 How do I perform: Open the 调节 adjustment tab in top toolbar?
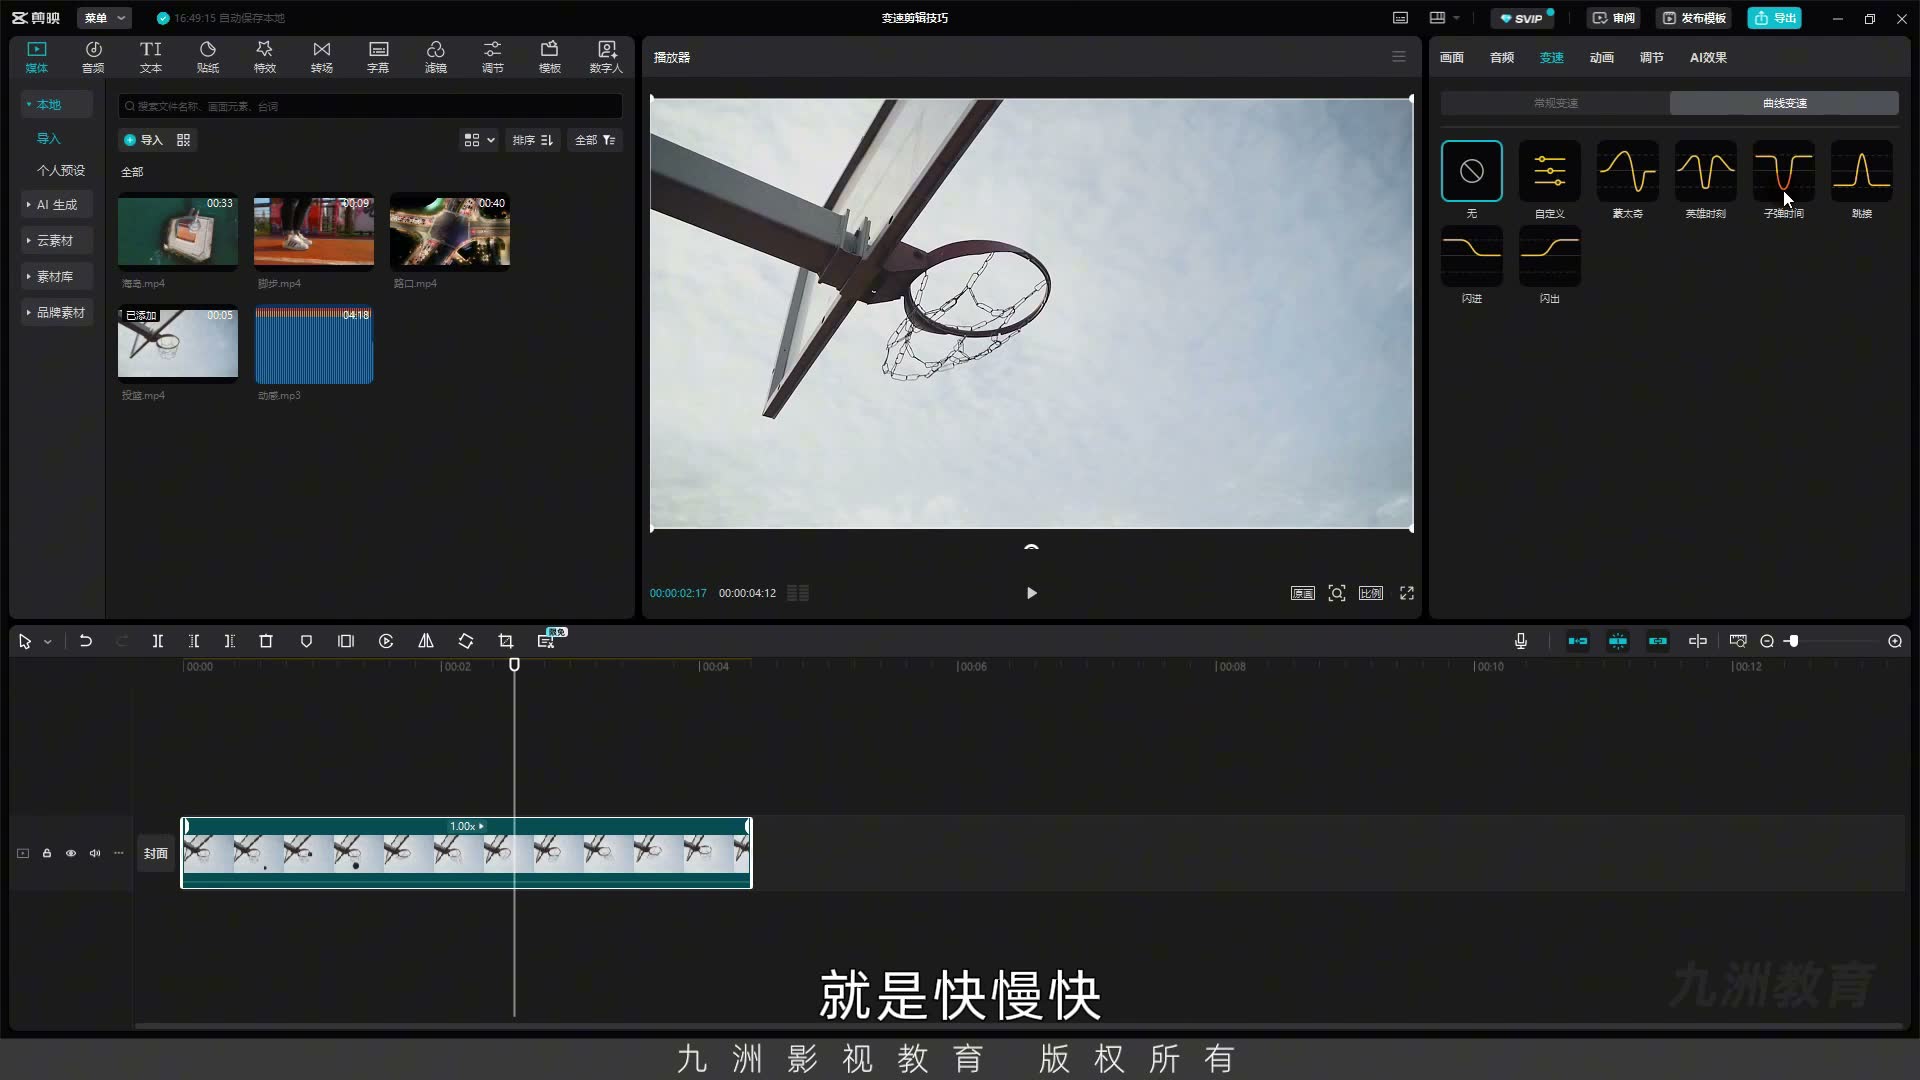(492, 57)
